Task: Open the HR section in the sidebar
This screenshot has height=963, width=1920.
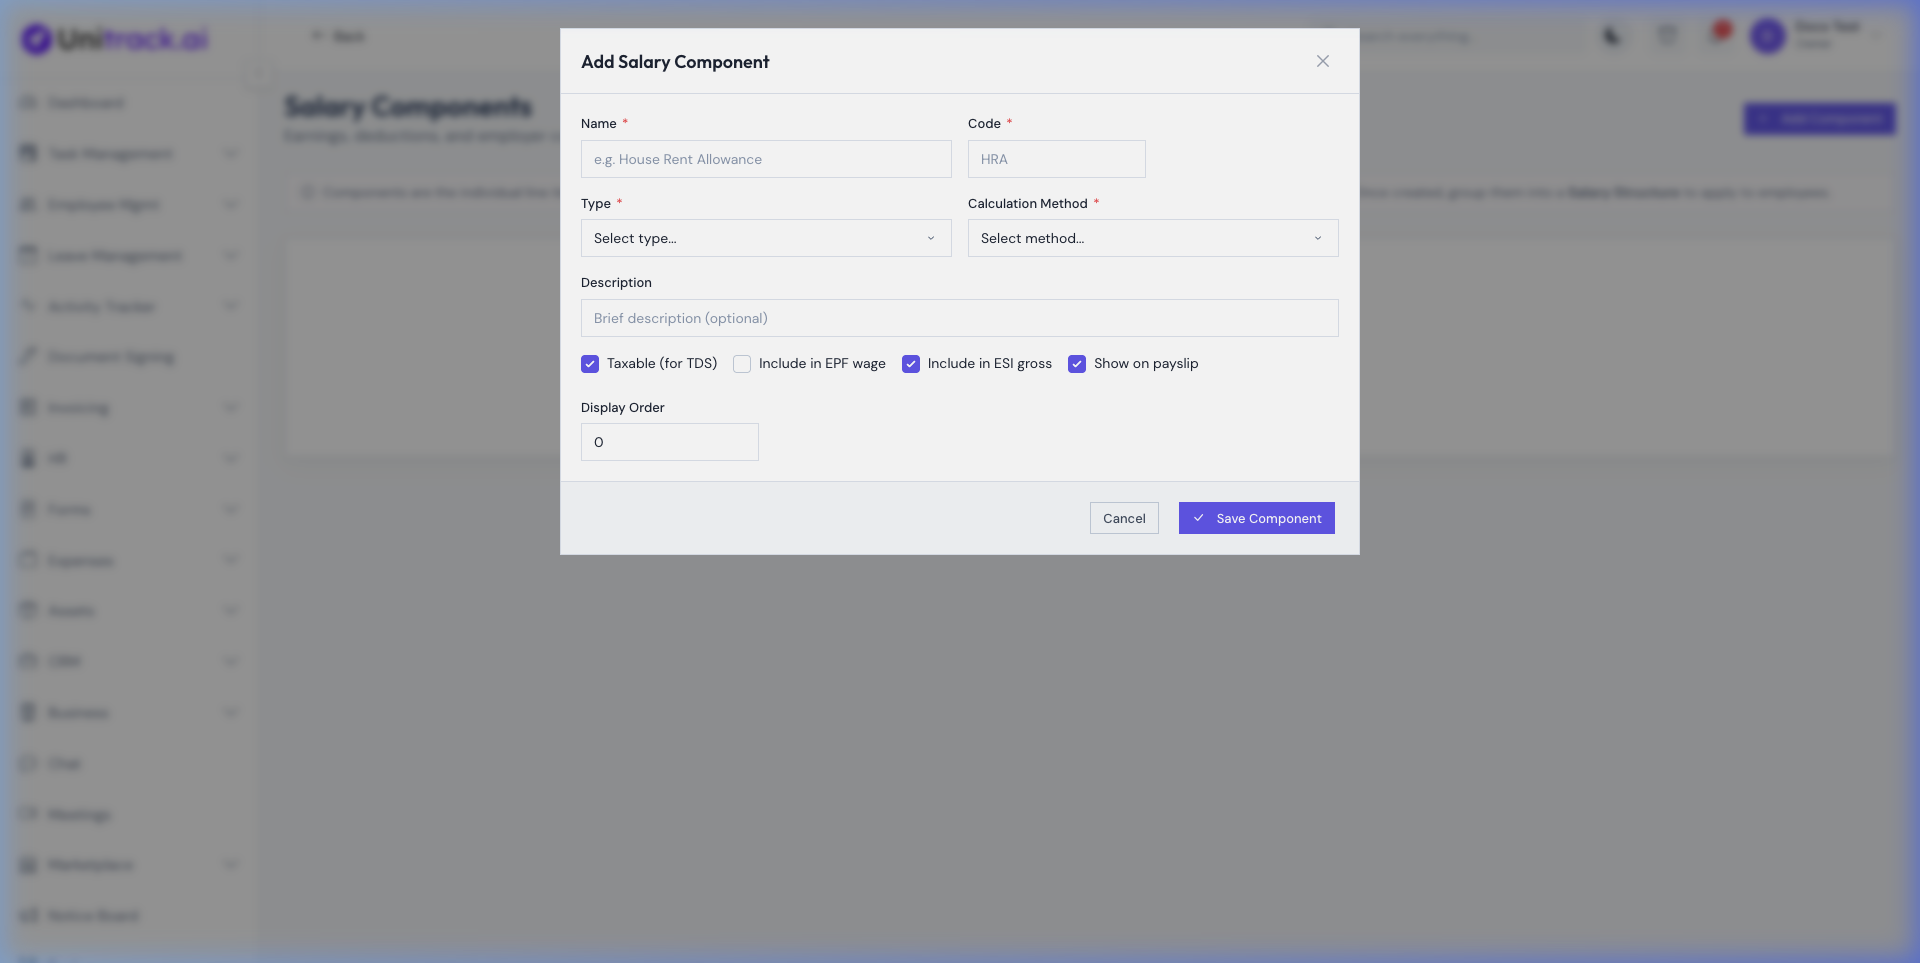Action: click(57, 458)
